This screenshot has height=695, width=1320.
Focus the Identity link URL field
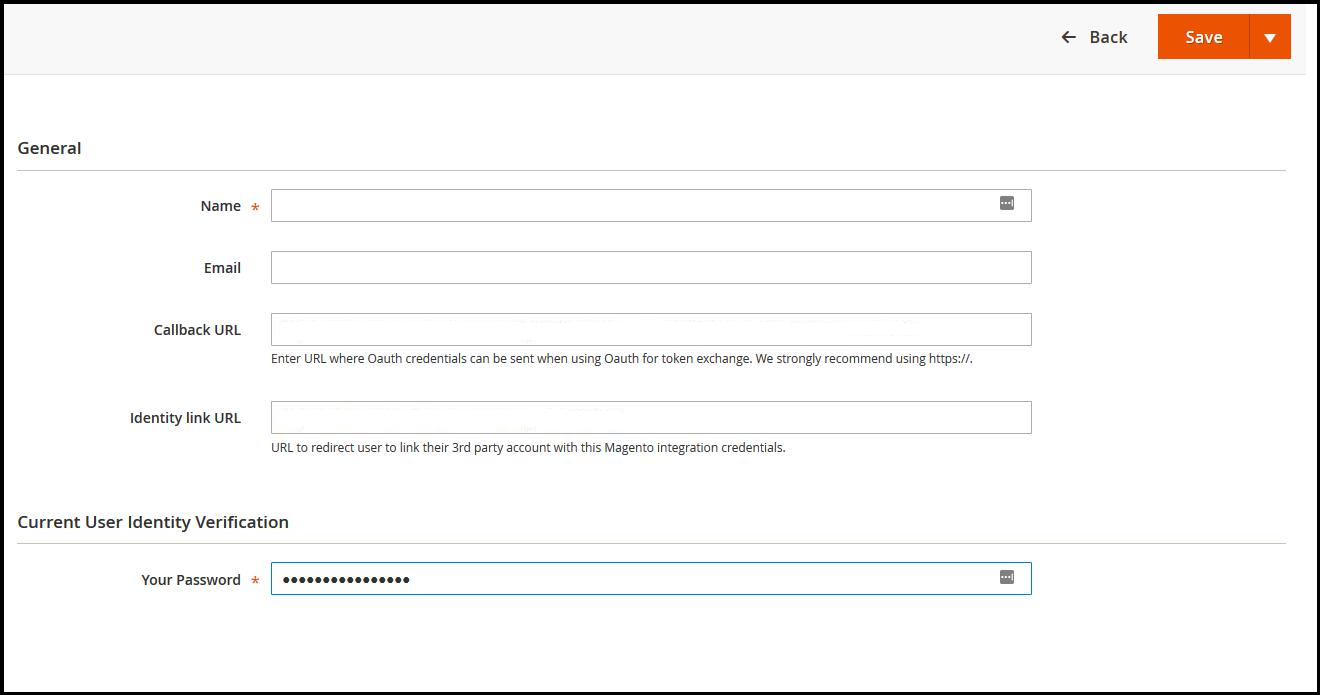(650, 418)
